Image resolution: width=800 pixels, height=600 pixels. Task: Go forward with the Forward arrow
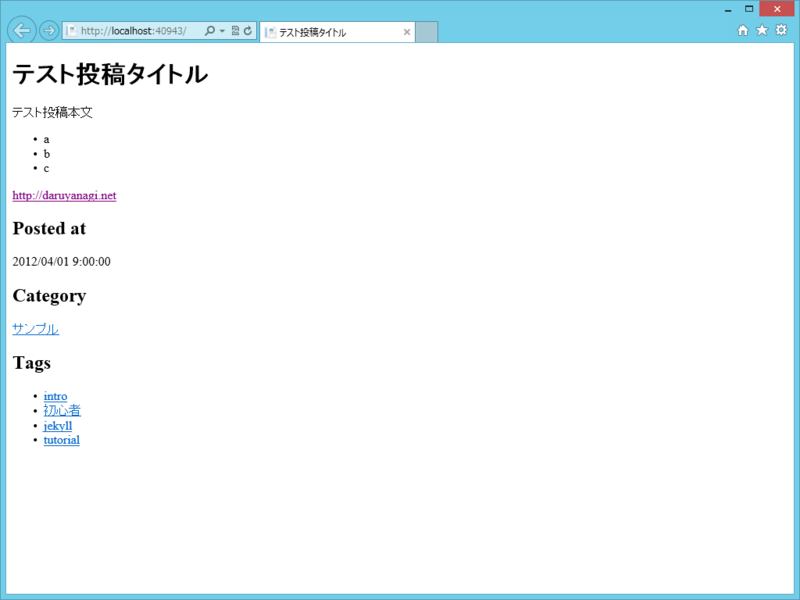tap(48, 30)
